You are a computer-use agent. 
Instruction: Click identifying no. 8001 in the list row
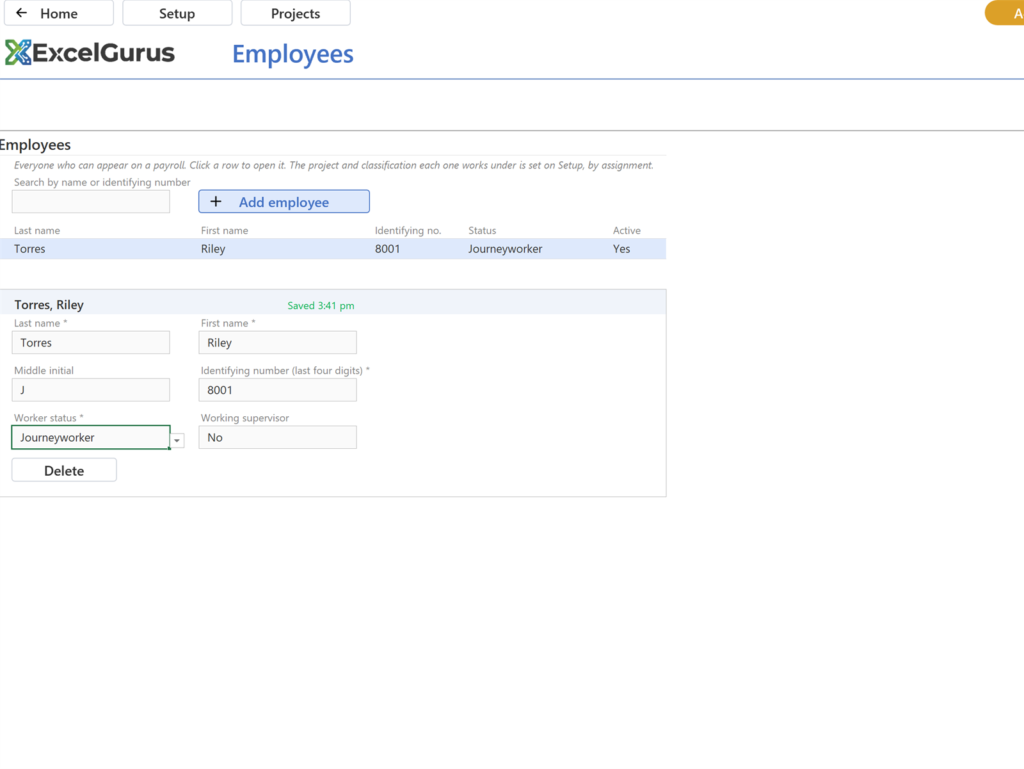[x=387, y=249]
